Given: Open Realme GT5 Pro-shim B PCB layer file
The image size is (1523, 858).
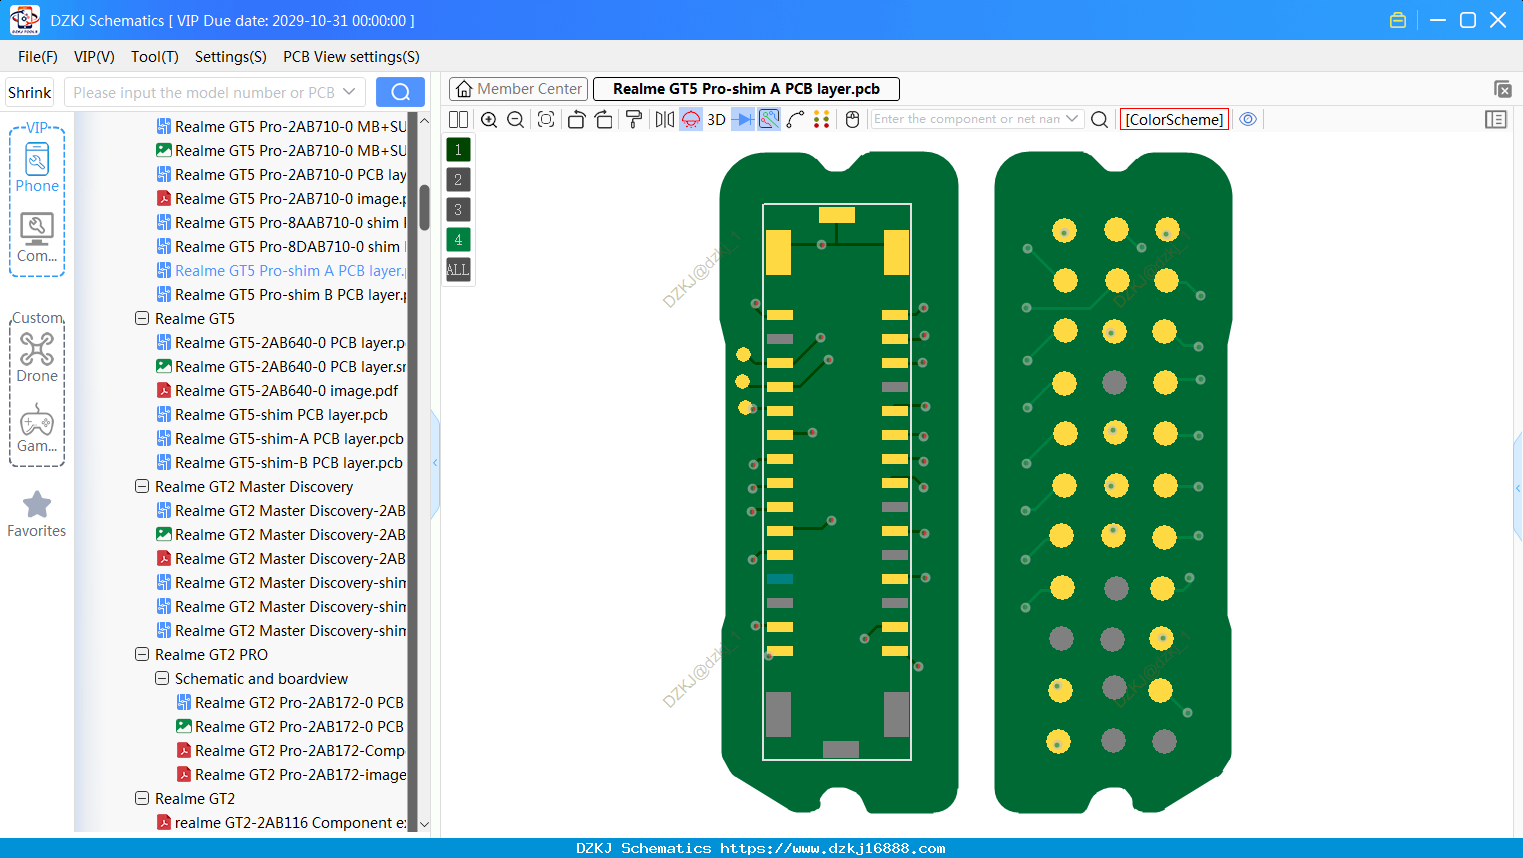Looking at the screenshot, I should point(281,295).
